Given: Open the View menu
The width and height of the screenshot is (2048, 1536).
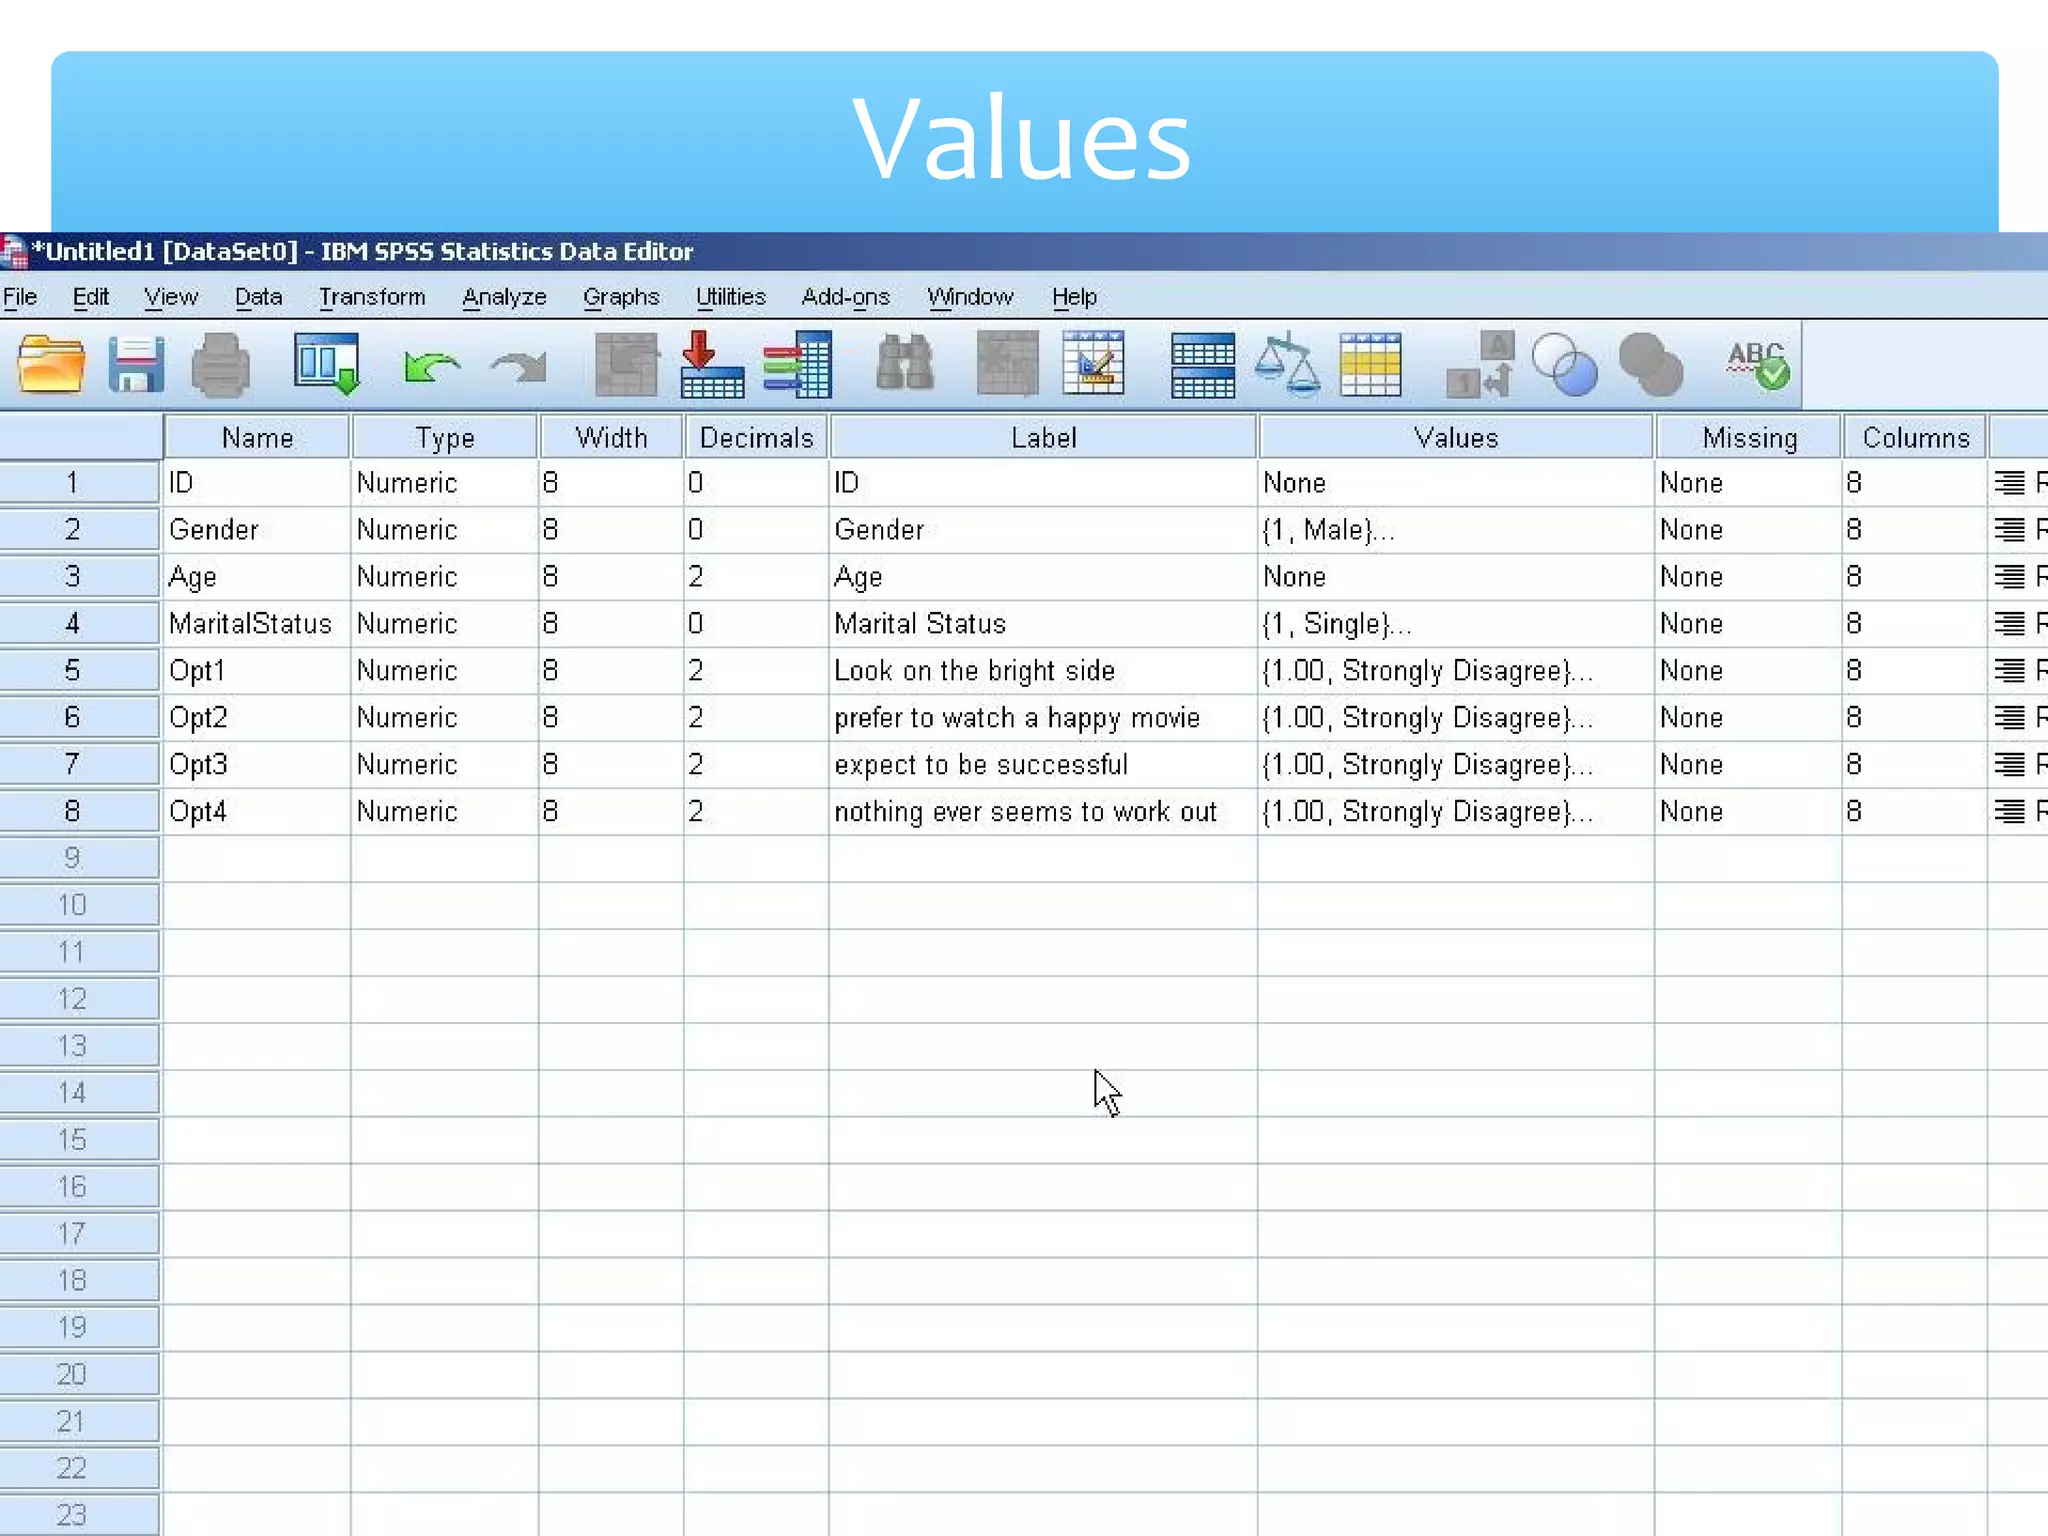Looking at the screenshot, I should (171, 297).
